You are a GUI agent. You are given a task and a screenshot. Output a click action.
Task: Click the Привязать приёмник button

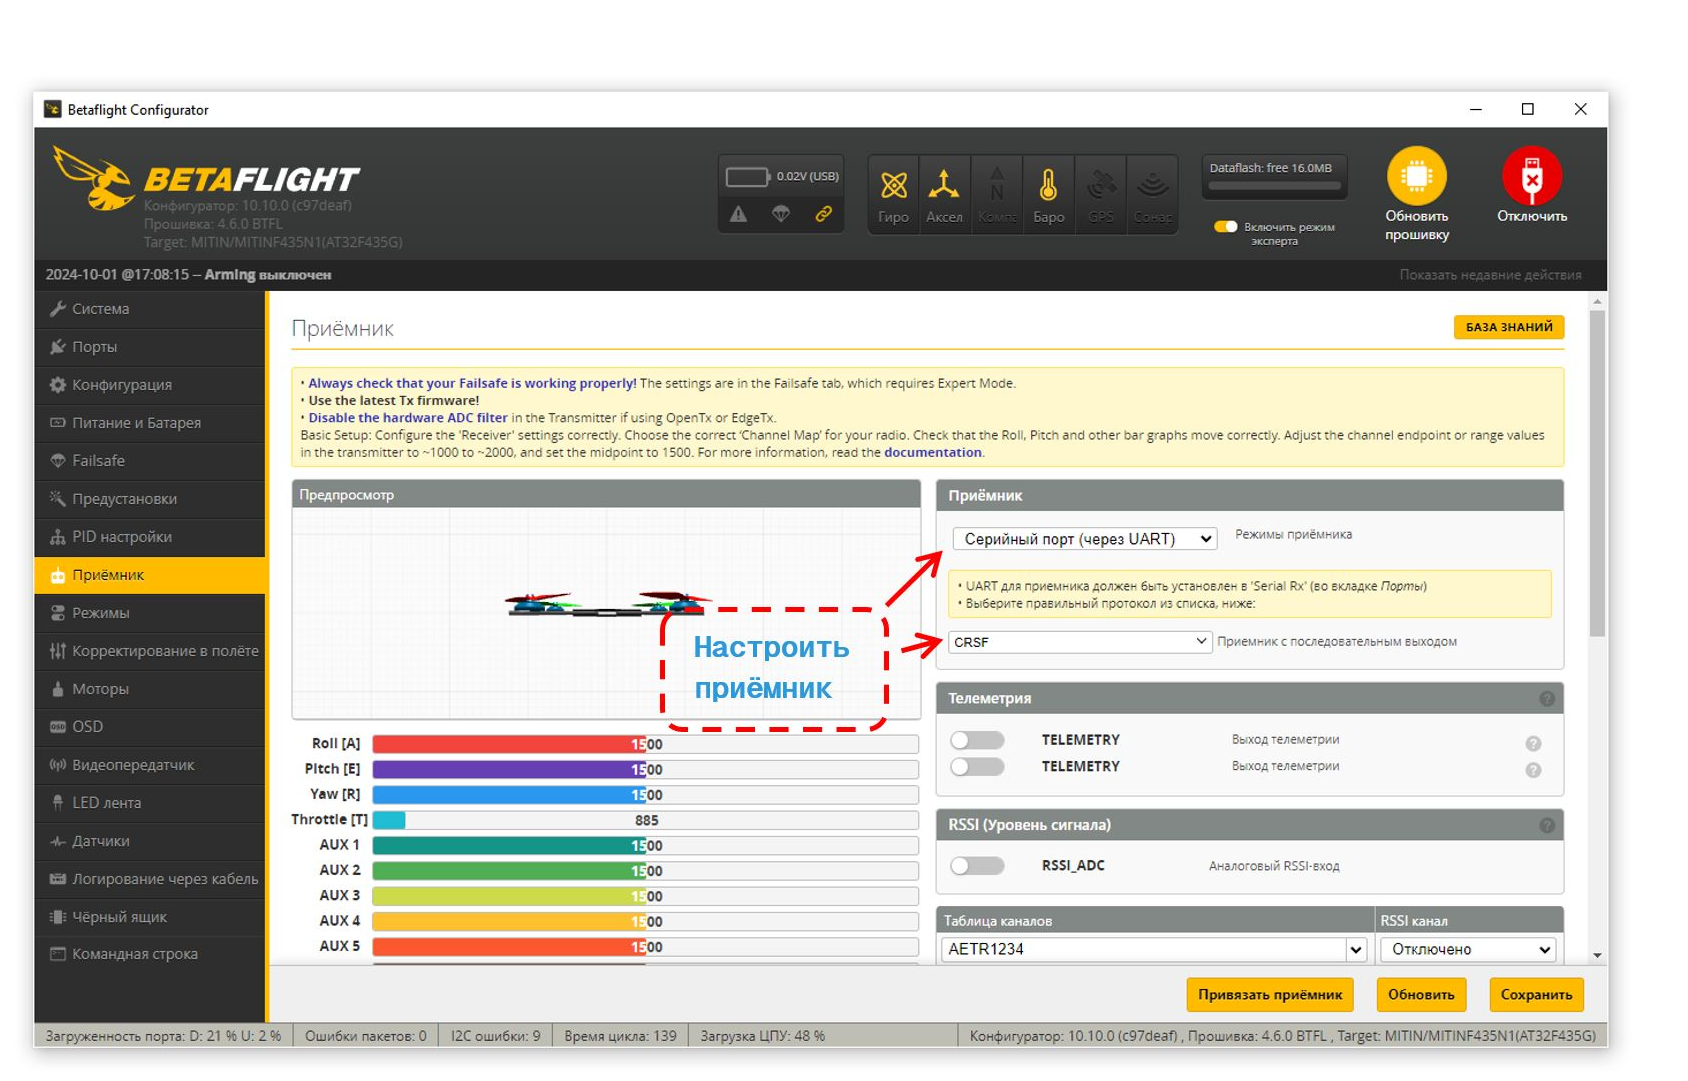pos(1270,995)
